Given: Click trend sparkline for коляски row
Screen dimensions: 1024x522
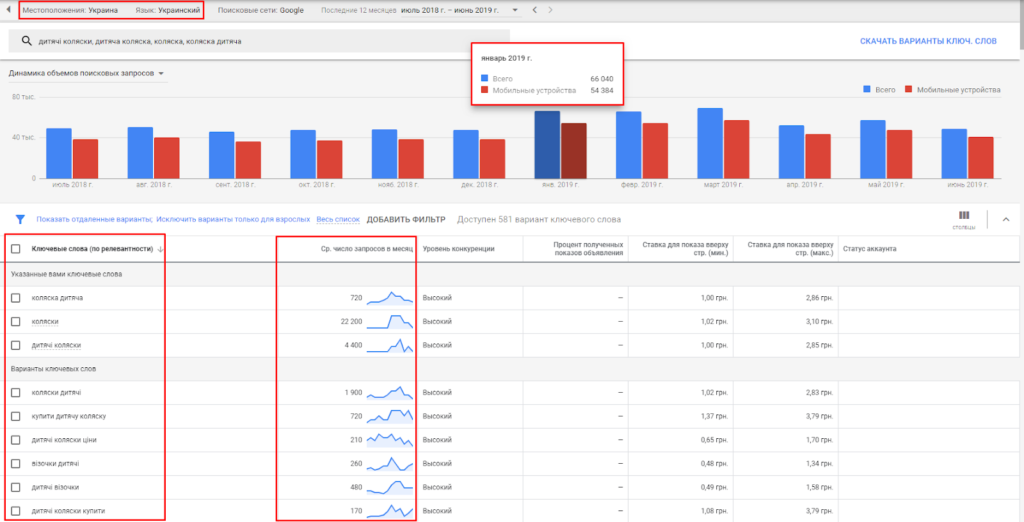Looking at the screenshot, I should 390,321.
